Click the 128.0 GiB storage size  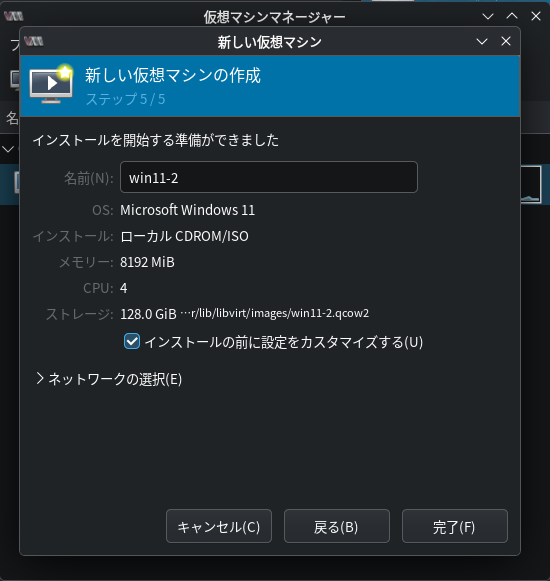tap(148, 314)
